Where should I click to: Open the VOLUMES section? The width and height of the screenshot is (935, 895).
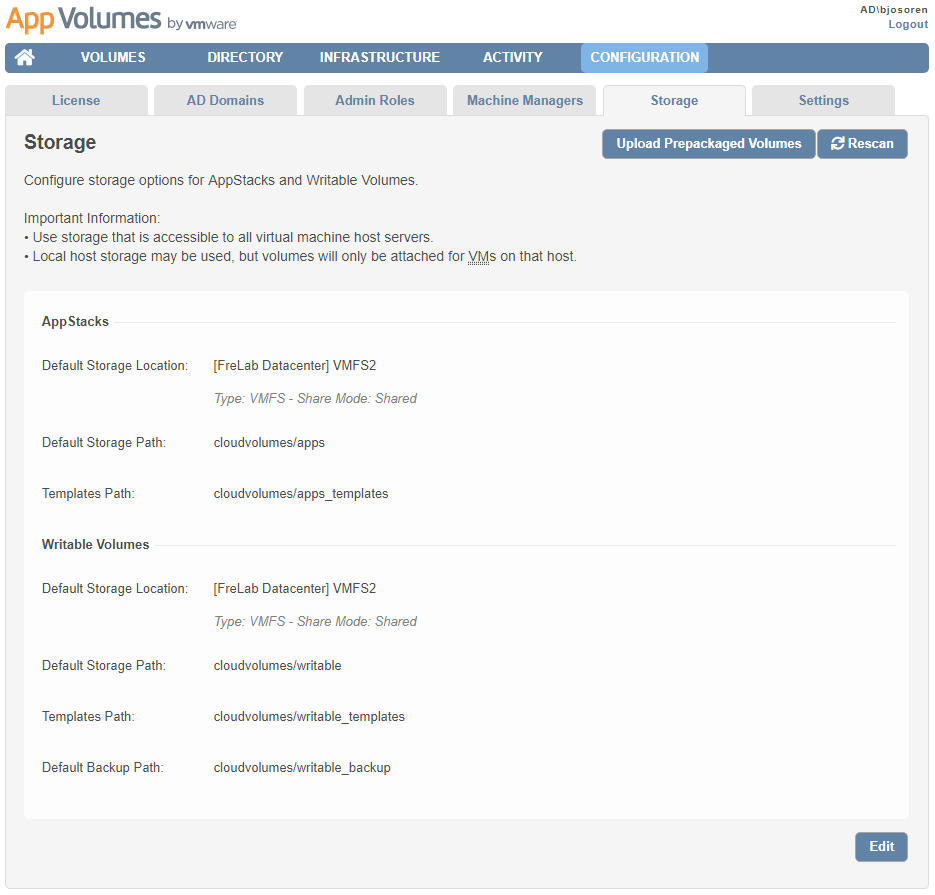tap(112, 57)
